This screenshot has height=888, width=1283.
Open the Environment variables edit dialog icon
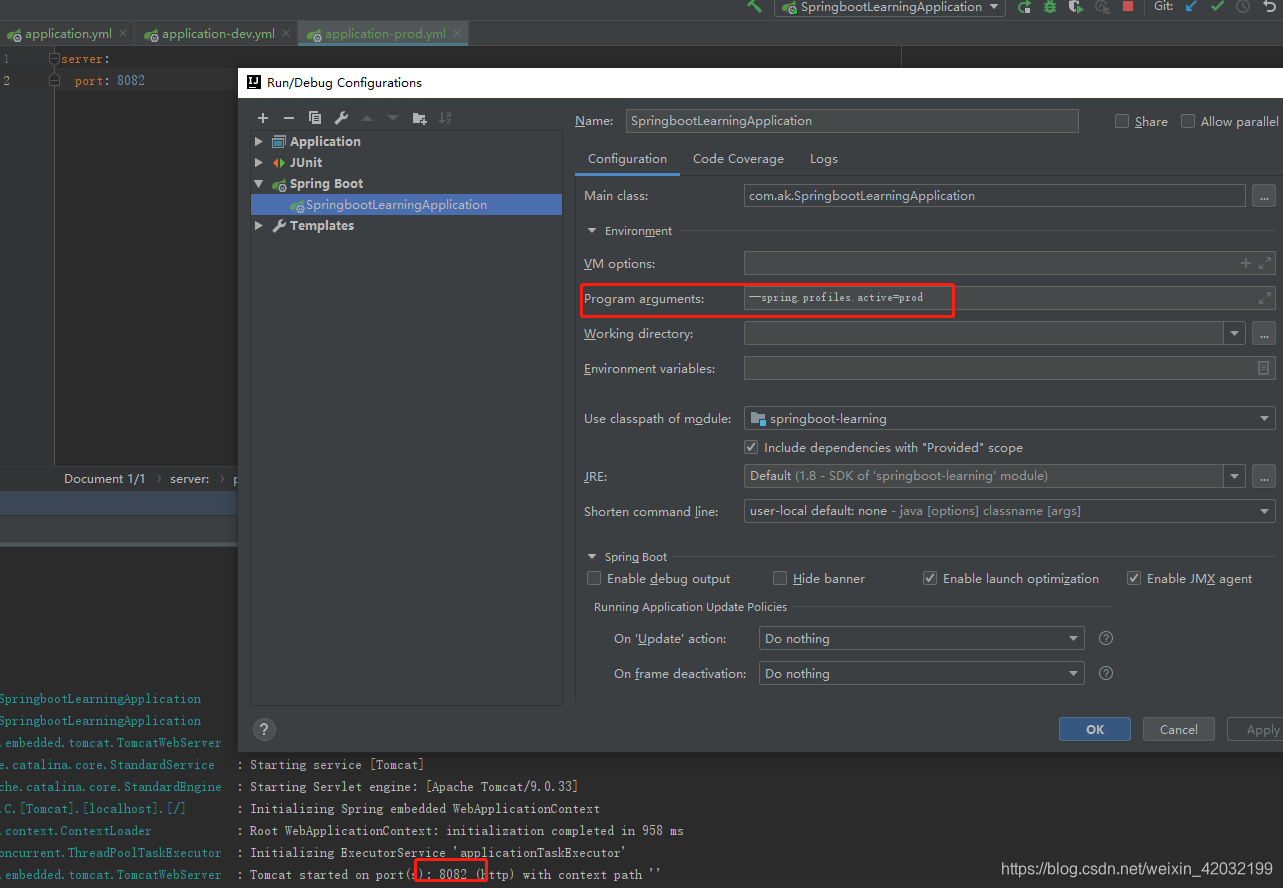pyautogui.click(x=1264, y=368)
